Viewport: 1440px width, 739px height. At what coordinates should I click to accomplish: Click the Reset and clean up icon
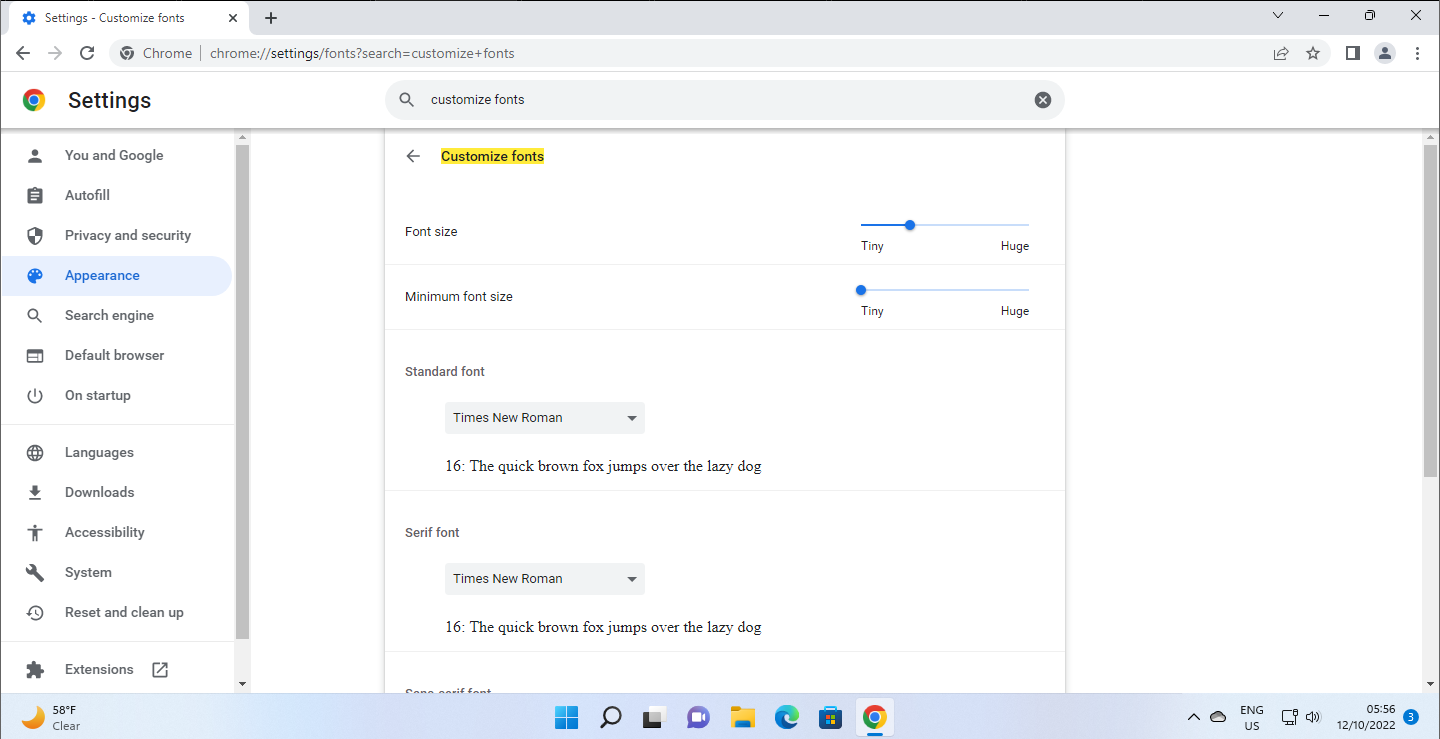(x=36, y=612)
